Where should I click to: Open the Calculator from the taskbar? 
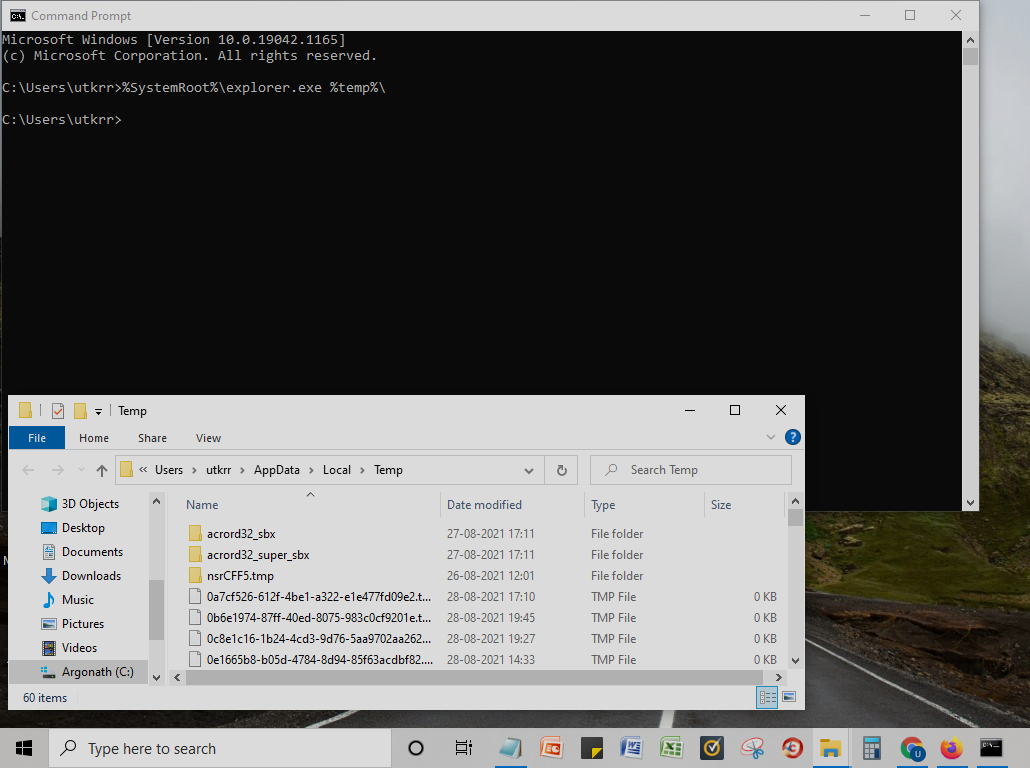(870, 748)
